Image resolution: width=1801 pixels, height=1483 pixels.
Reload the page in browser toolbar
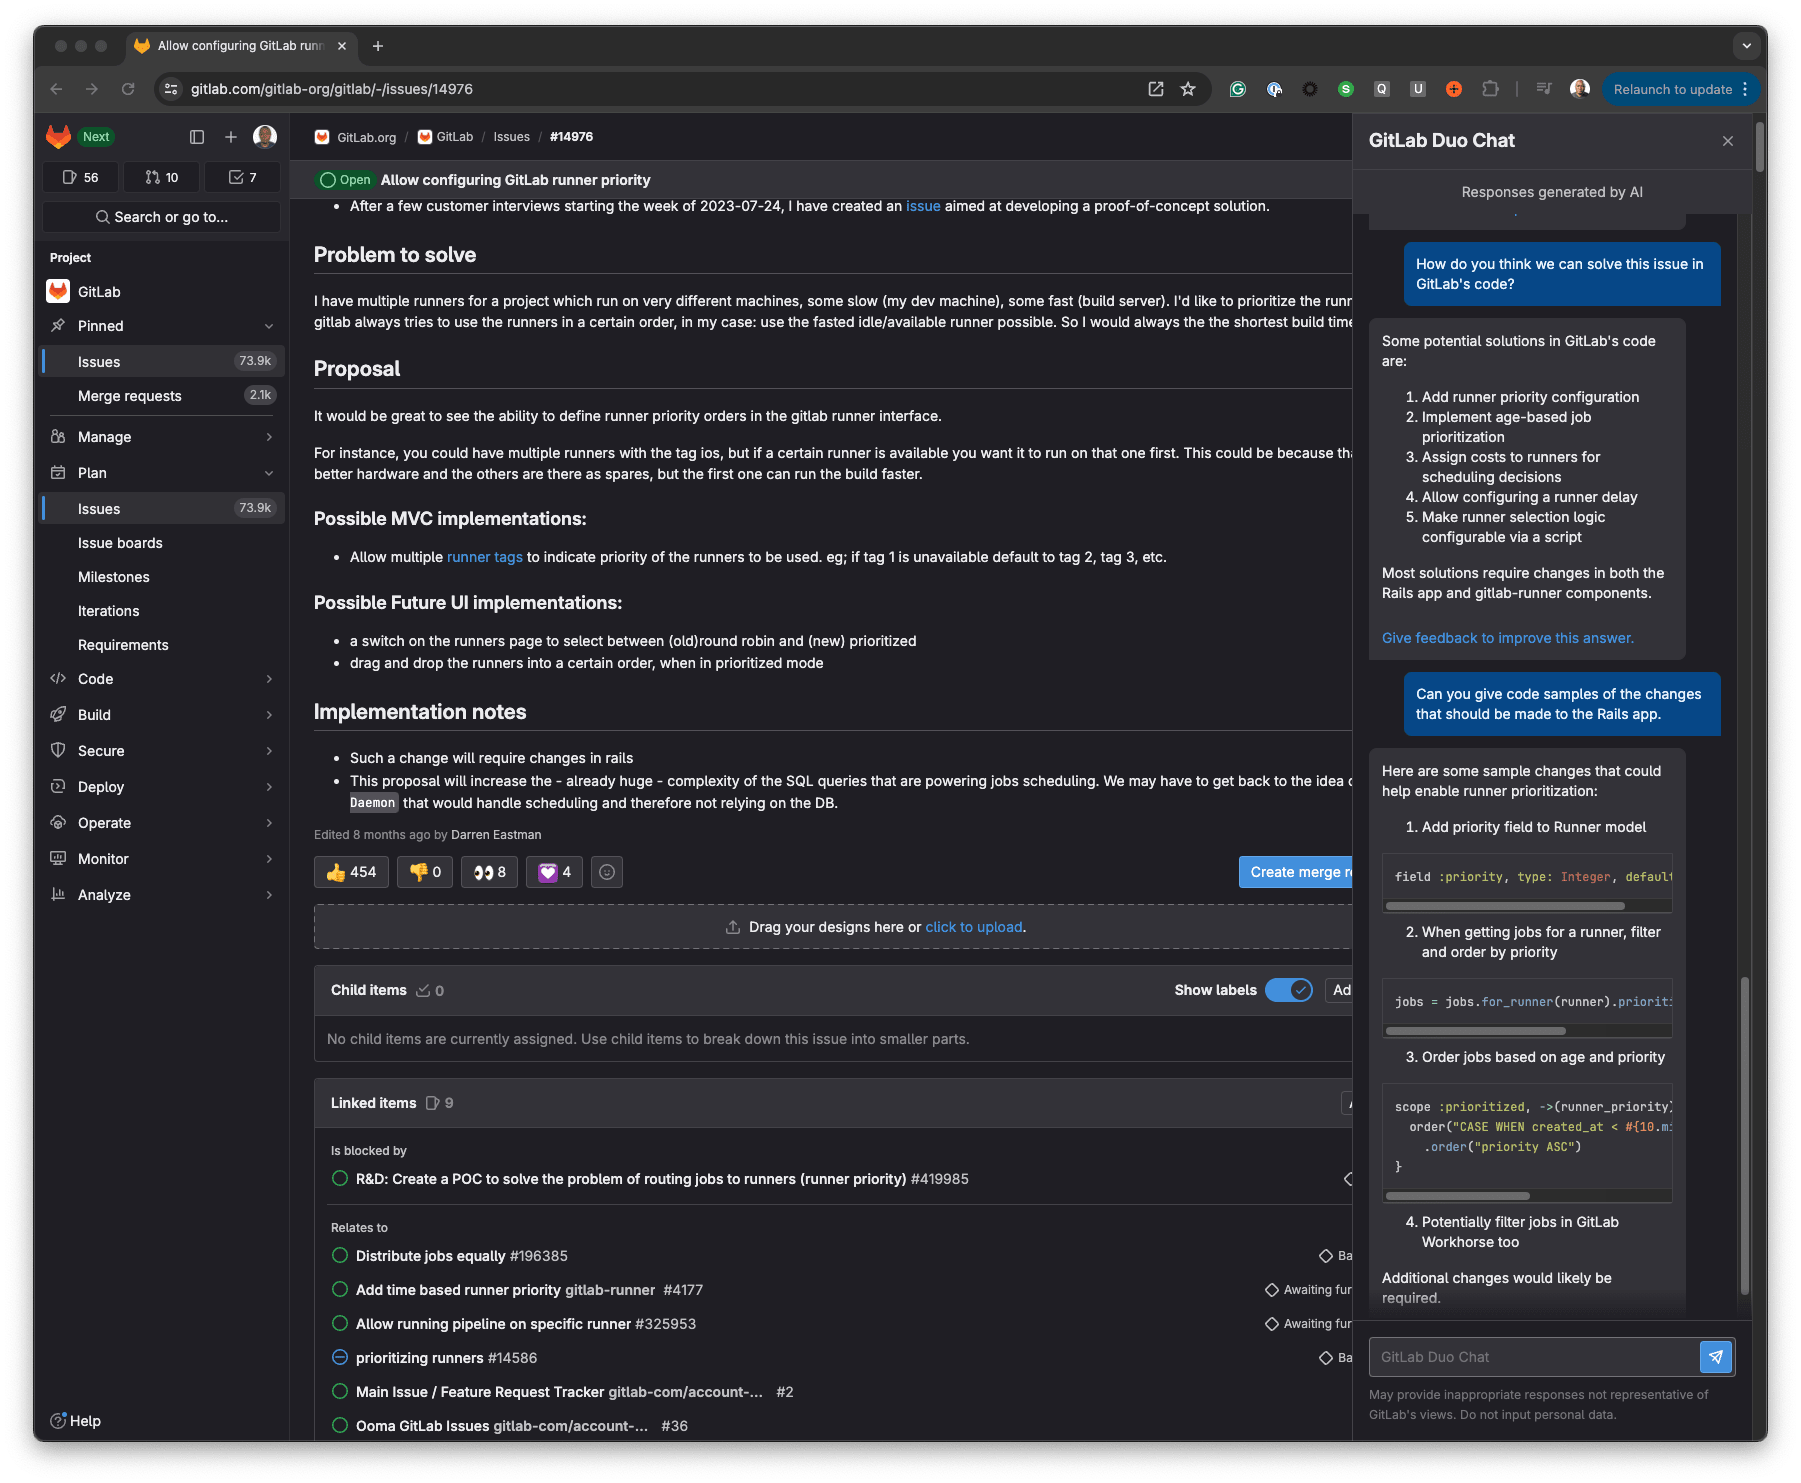click(x=128, y=89)
